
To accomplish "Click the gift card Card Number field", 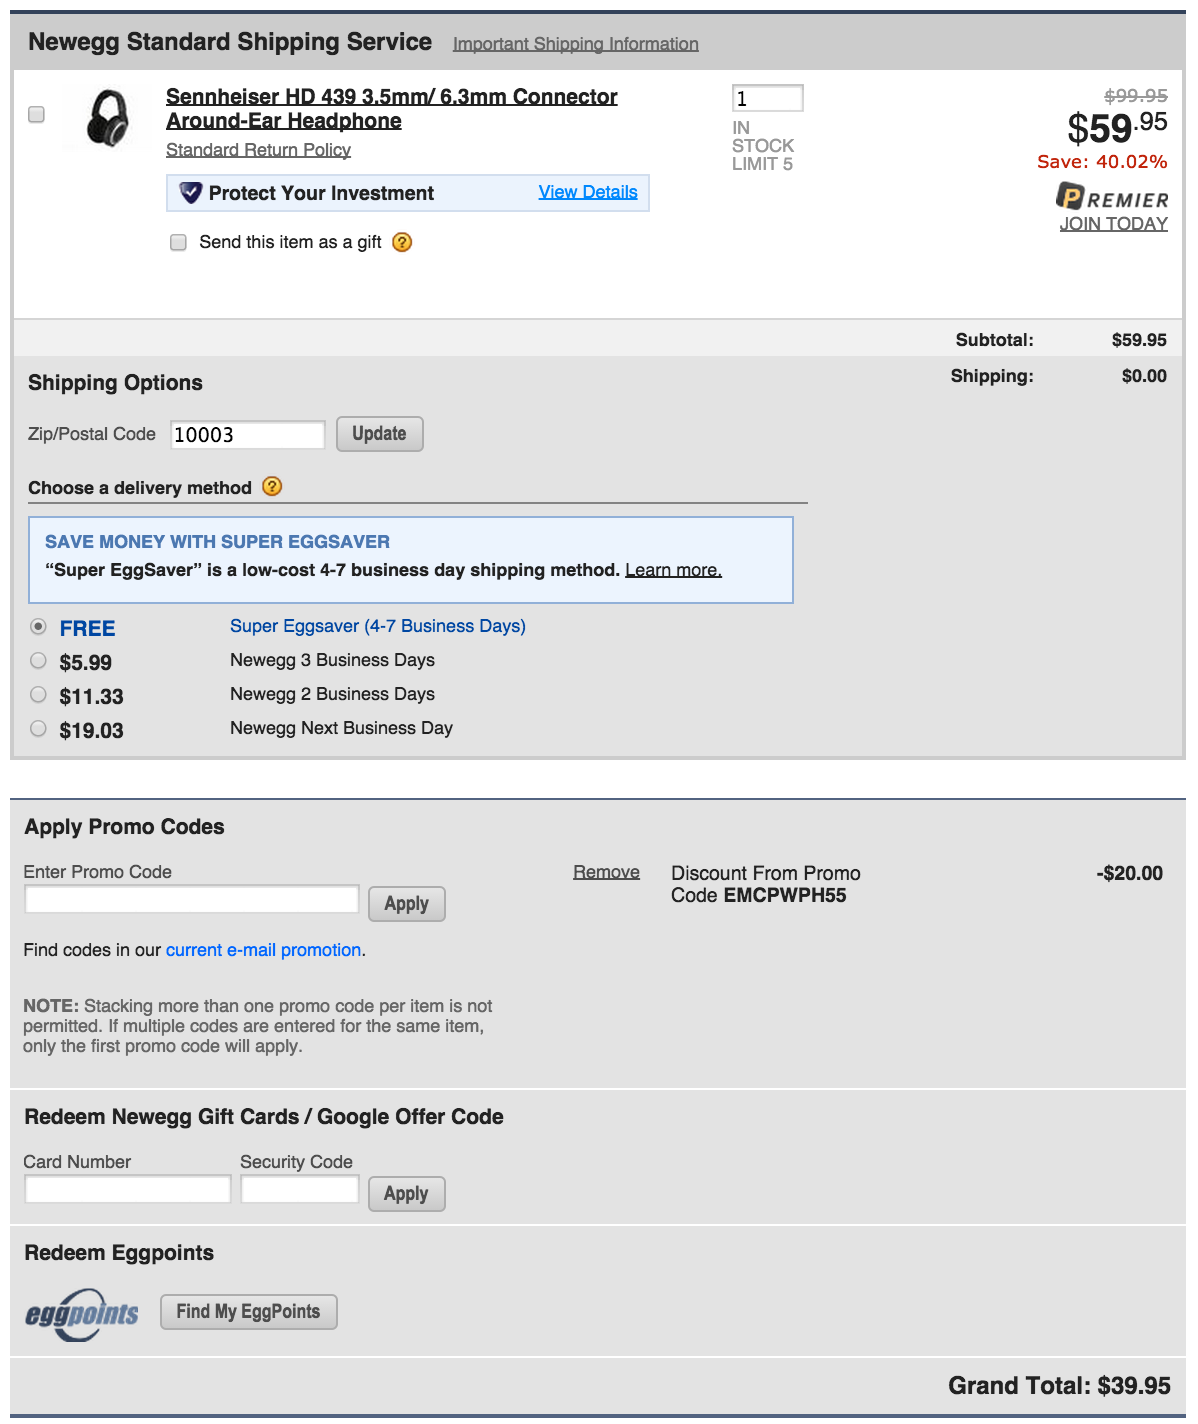I will [x=128, y=1189].
